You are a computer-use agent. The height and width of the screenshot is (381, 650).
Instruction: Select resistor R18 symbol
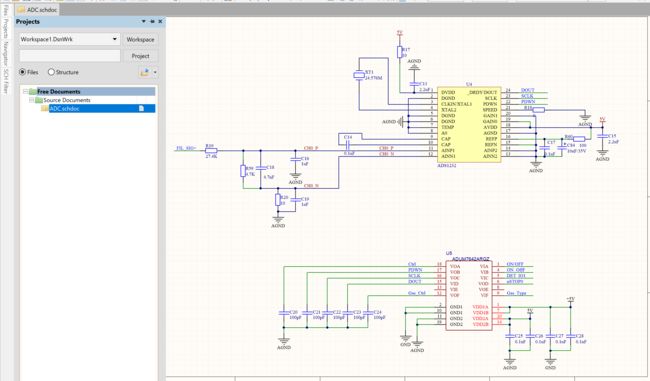[538, 109]
